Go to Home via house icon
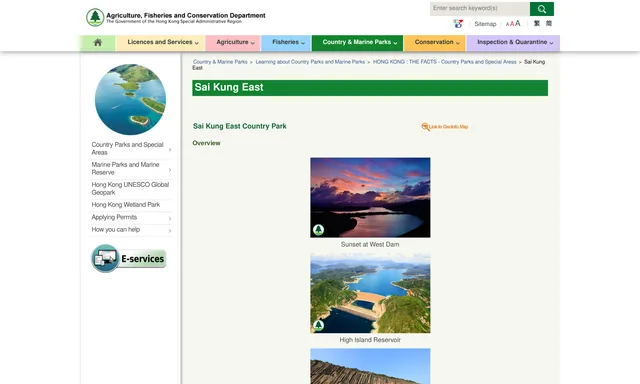640x384 pixels. (98, 42)
